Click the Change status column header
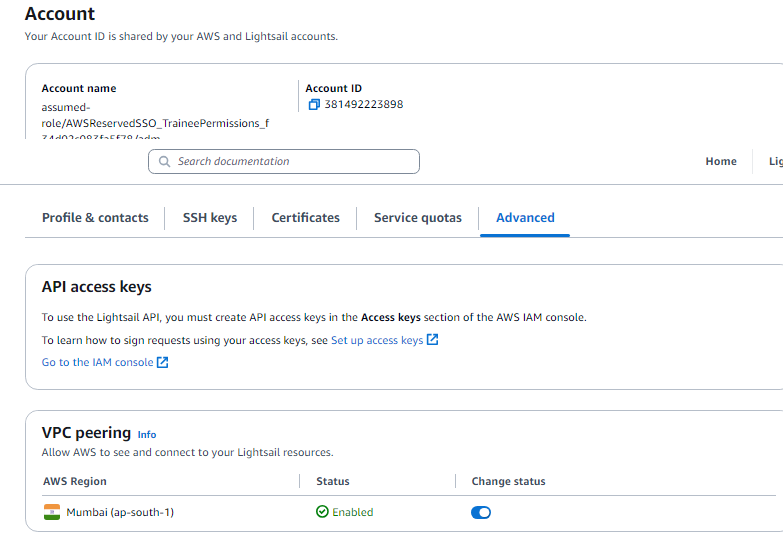This screenshot has width=783, height=542. (508, 481)
